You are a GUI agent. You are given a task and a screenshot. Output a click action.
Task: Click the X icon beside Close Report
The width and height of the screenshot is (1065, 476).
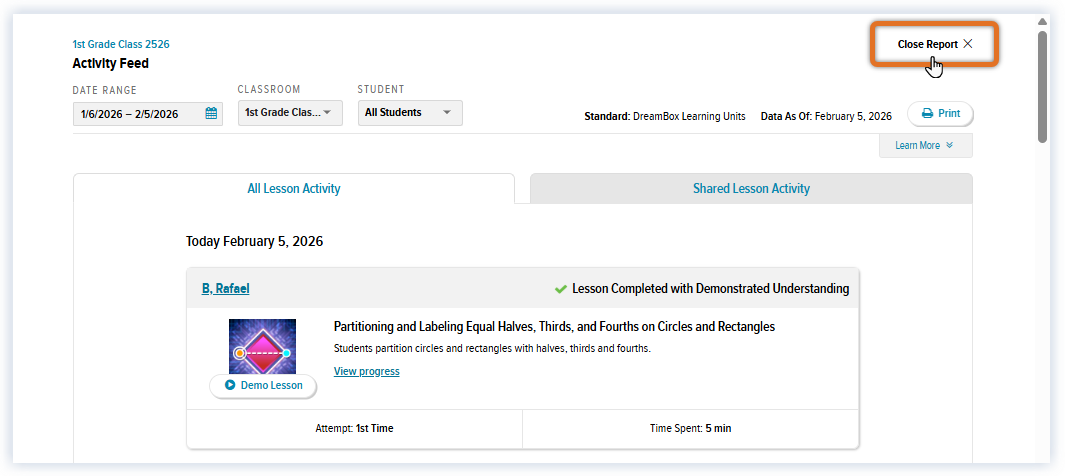coord(968,43)
